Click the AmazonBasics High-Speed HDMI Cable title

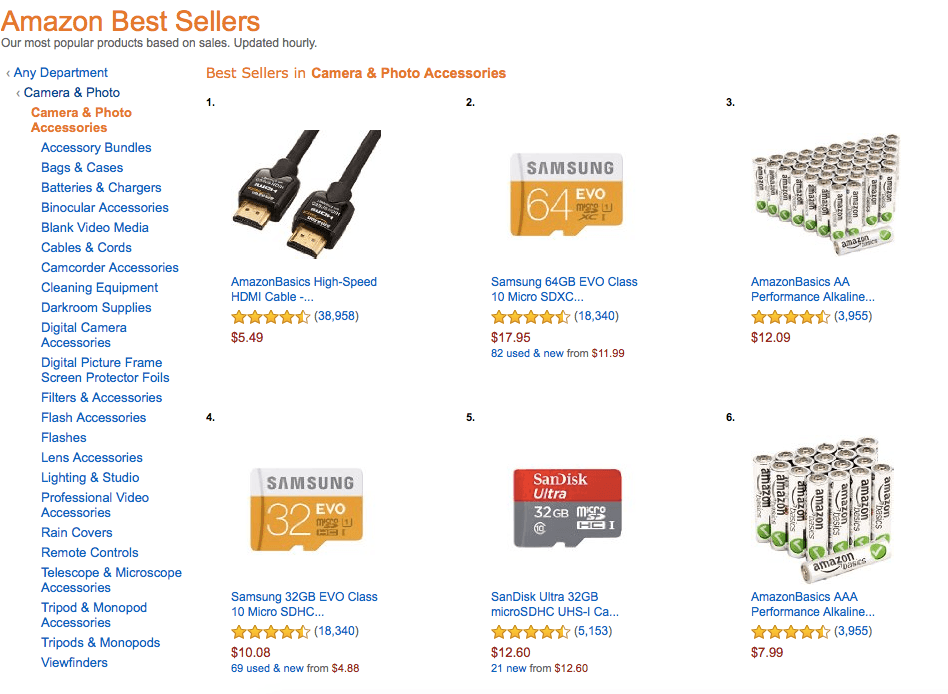[x=304, y=289]
